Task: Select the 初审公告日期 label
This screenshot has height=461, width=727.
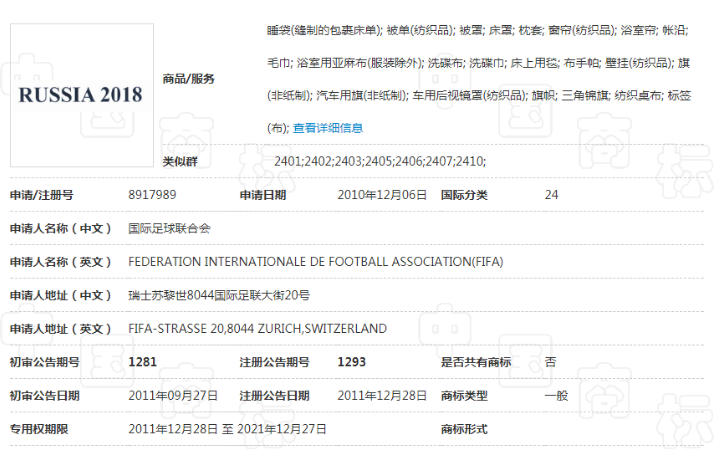Action: tap(45, 396)
